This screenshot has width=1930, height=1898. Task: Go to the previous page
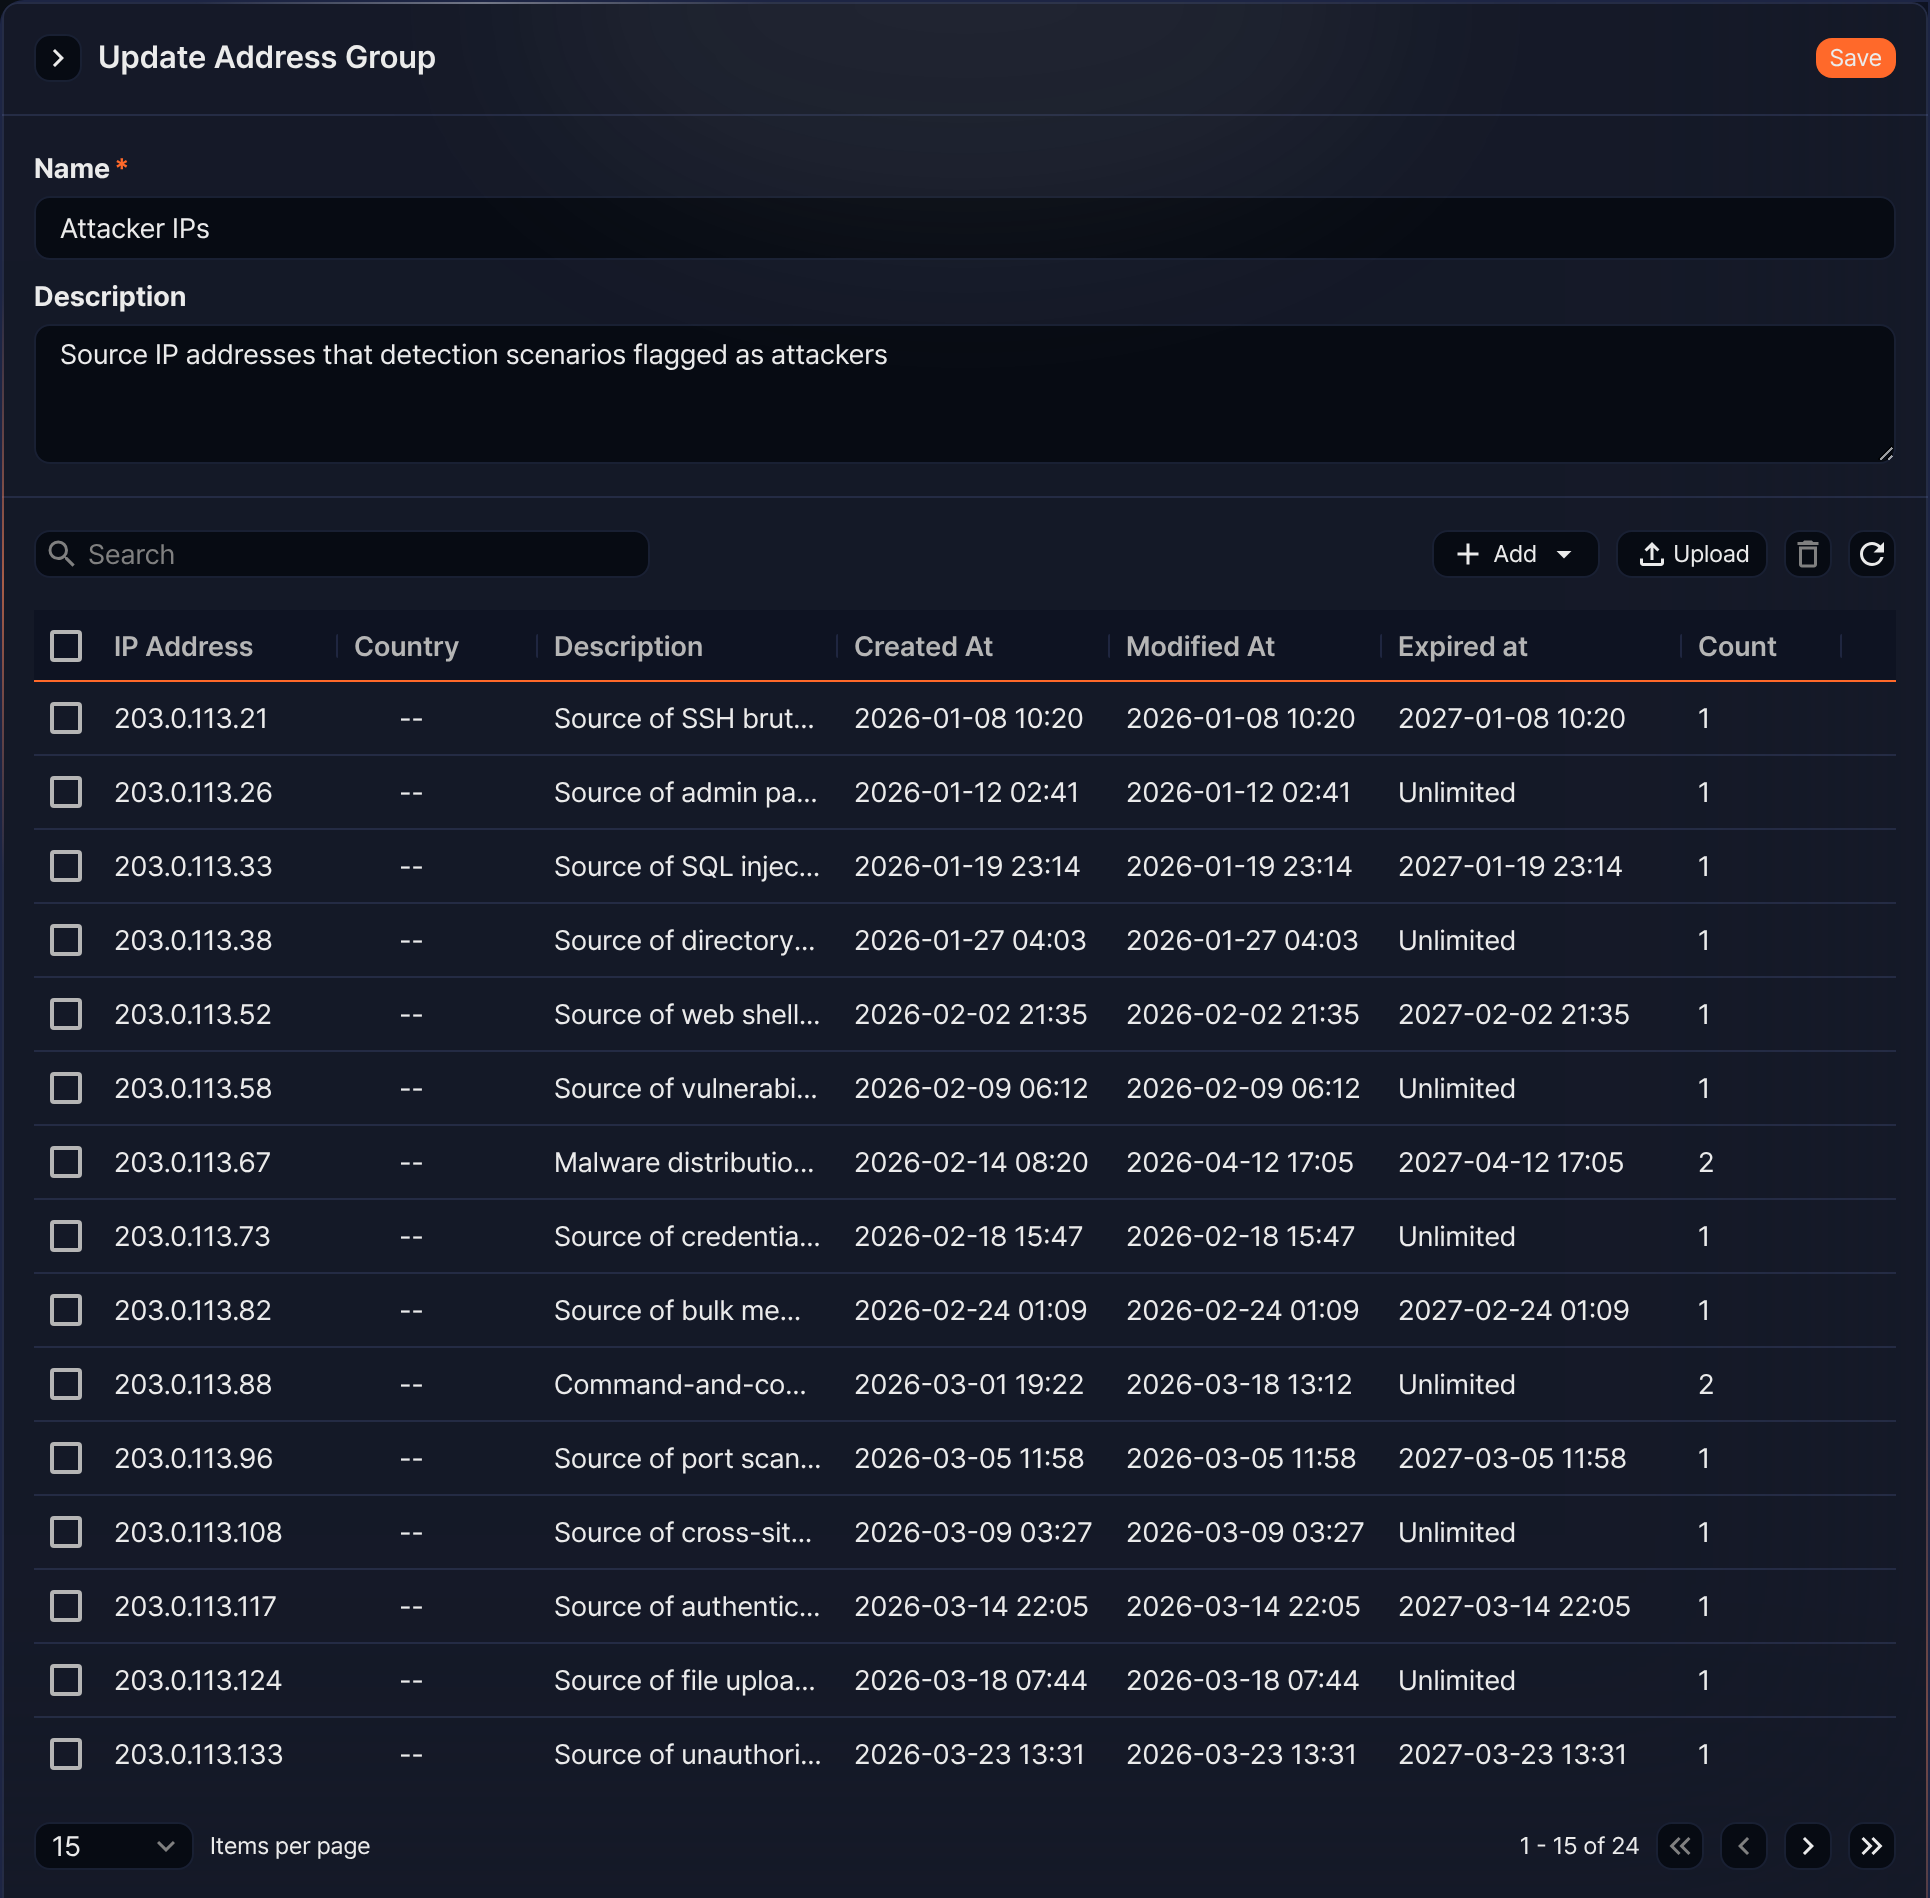(x=1744, y=1845)
